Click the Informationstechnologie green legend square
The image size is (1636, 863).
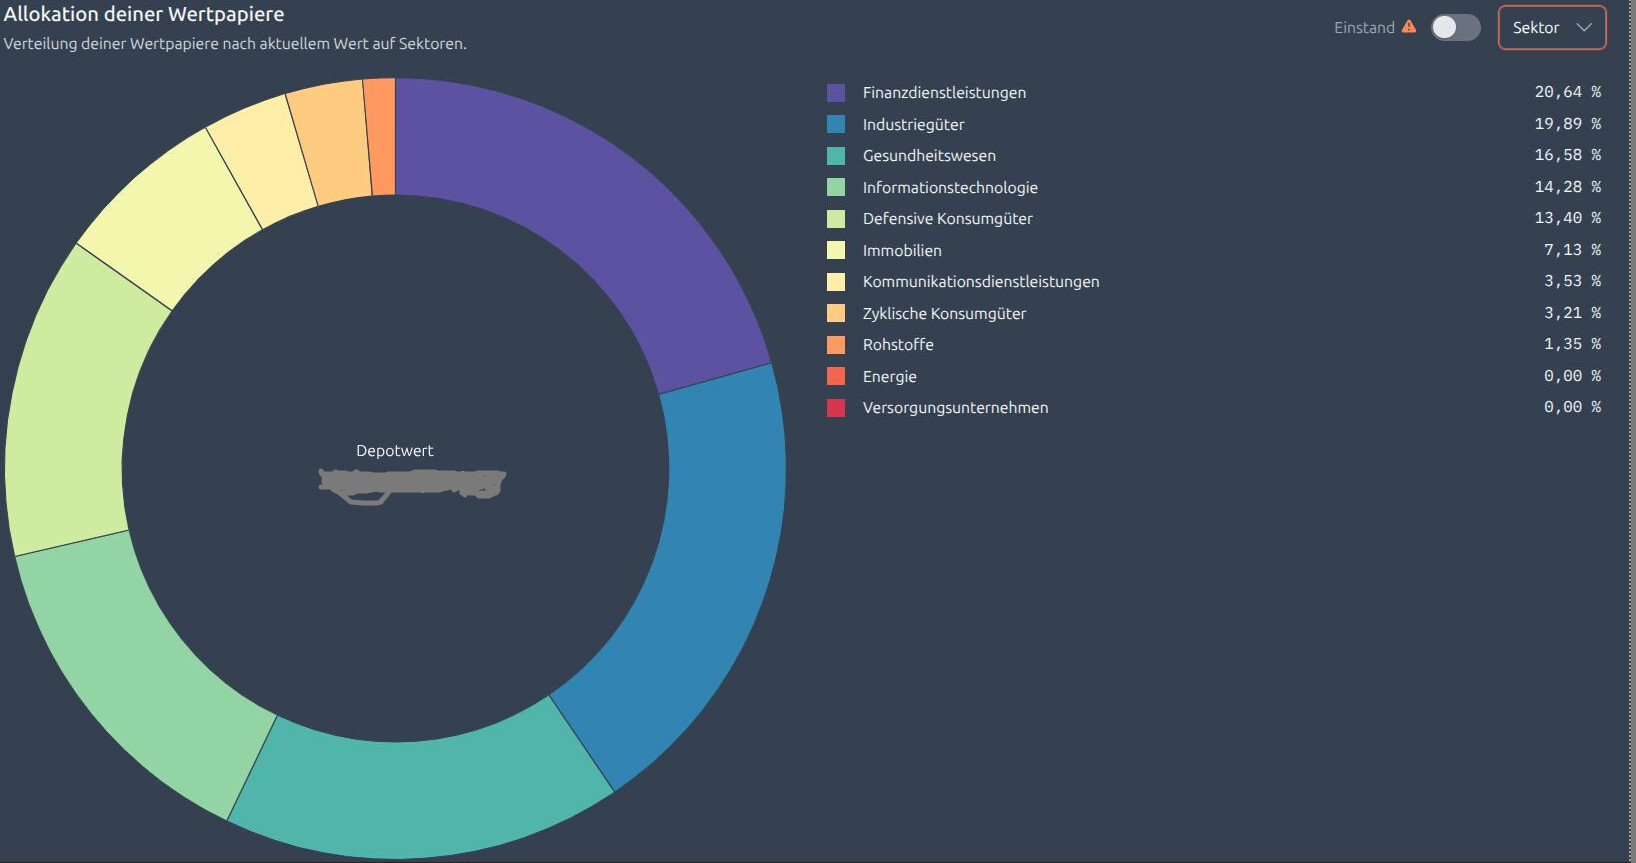[x=836, y=188]
